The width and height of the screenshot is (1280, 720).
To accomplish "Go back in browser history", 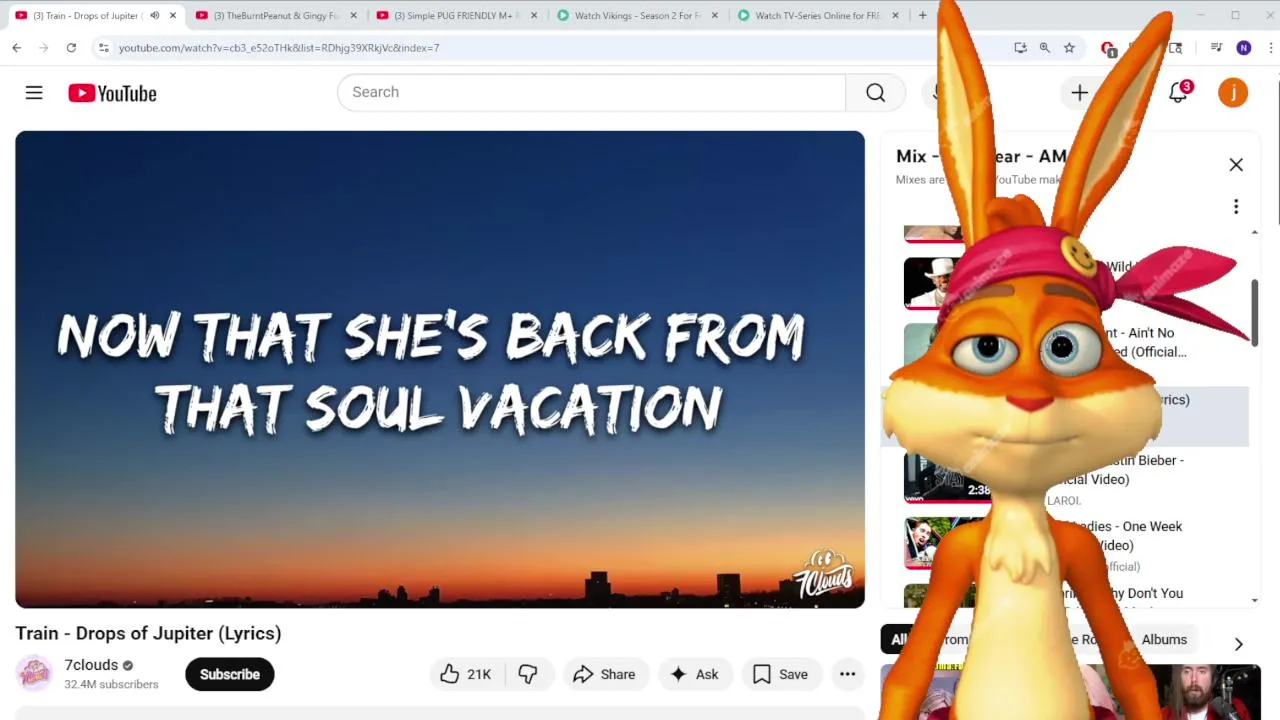I will [x=17, y=47].
